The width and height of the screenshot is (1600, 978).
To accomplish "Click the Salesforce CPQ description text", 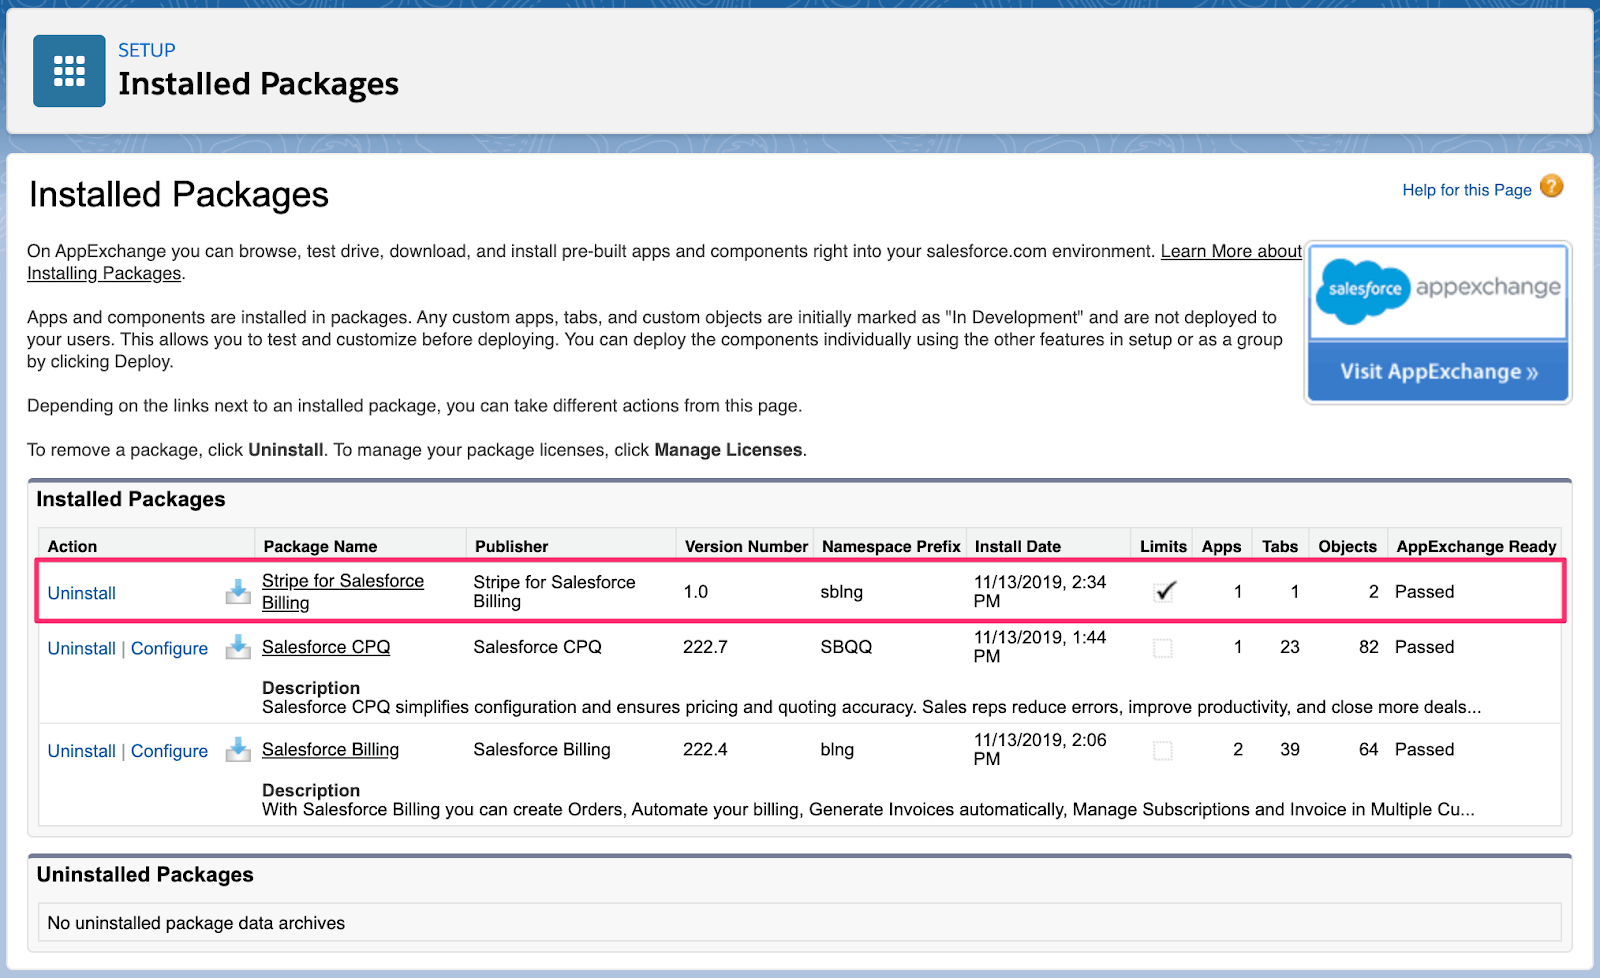I will click(871, 707).
